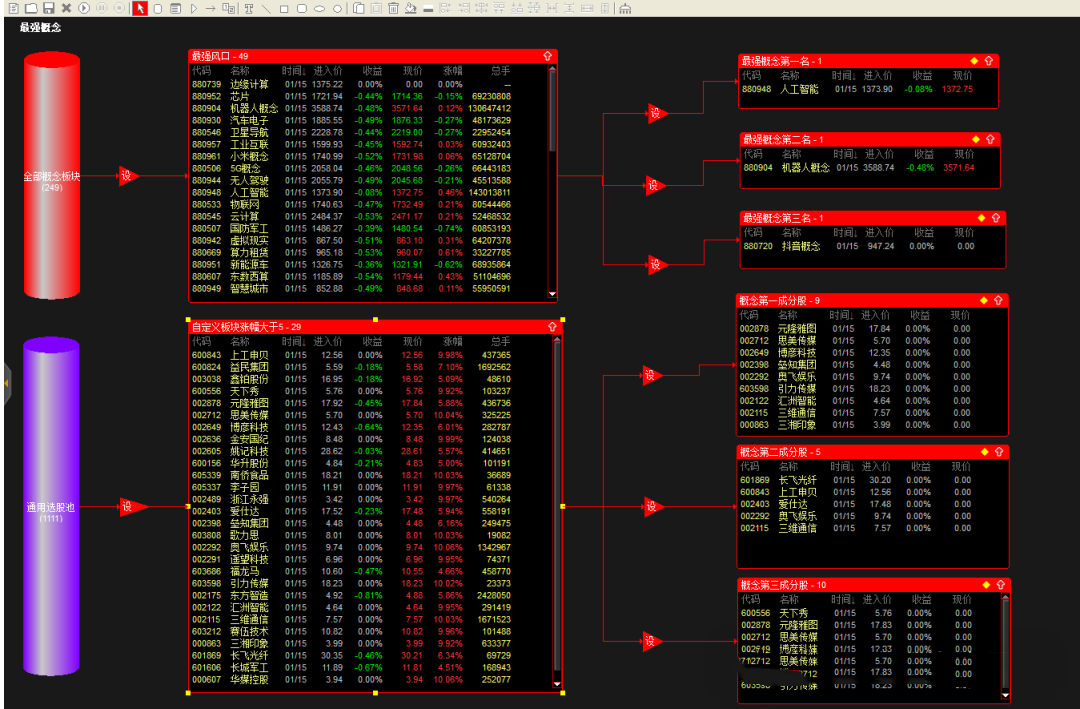Open the fill color bucket tool
This screenshot has height=709, width=1080.
[411, 8]
